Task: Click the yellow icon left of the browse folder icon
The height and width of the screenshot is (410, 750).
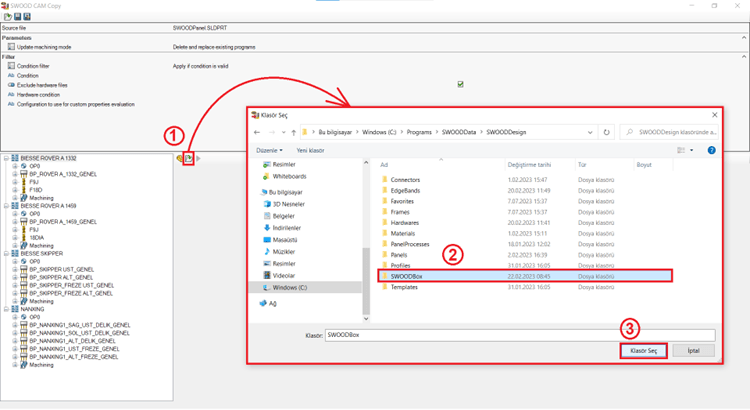Action: point(180,158)
